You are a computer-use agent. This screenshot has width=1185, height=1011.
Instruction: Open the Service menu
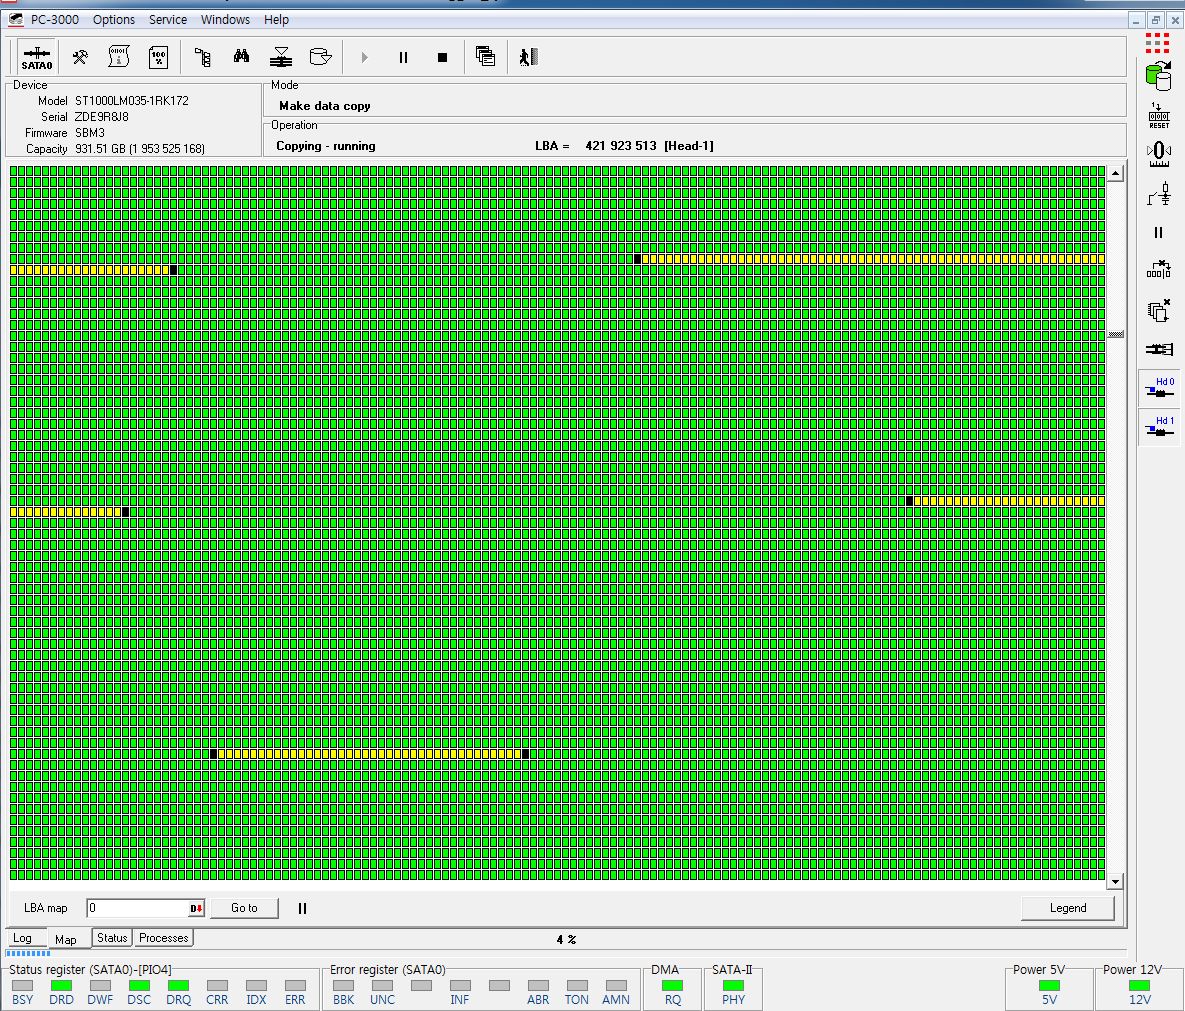pyautogui.click(x=167, y=19)
